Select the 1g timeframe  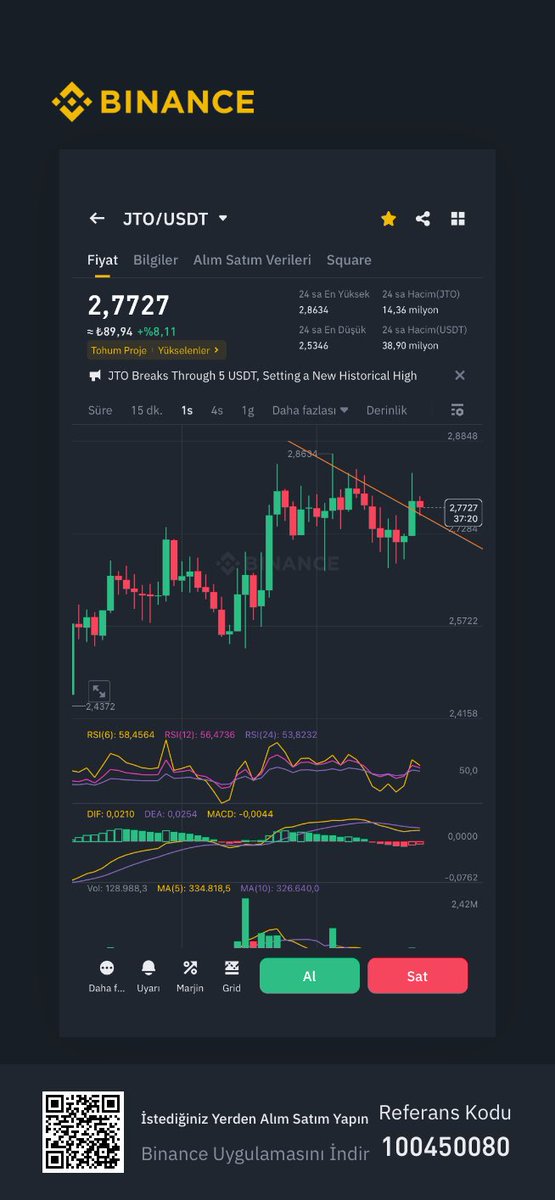tap(248, 410)
